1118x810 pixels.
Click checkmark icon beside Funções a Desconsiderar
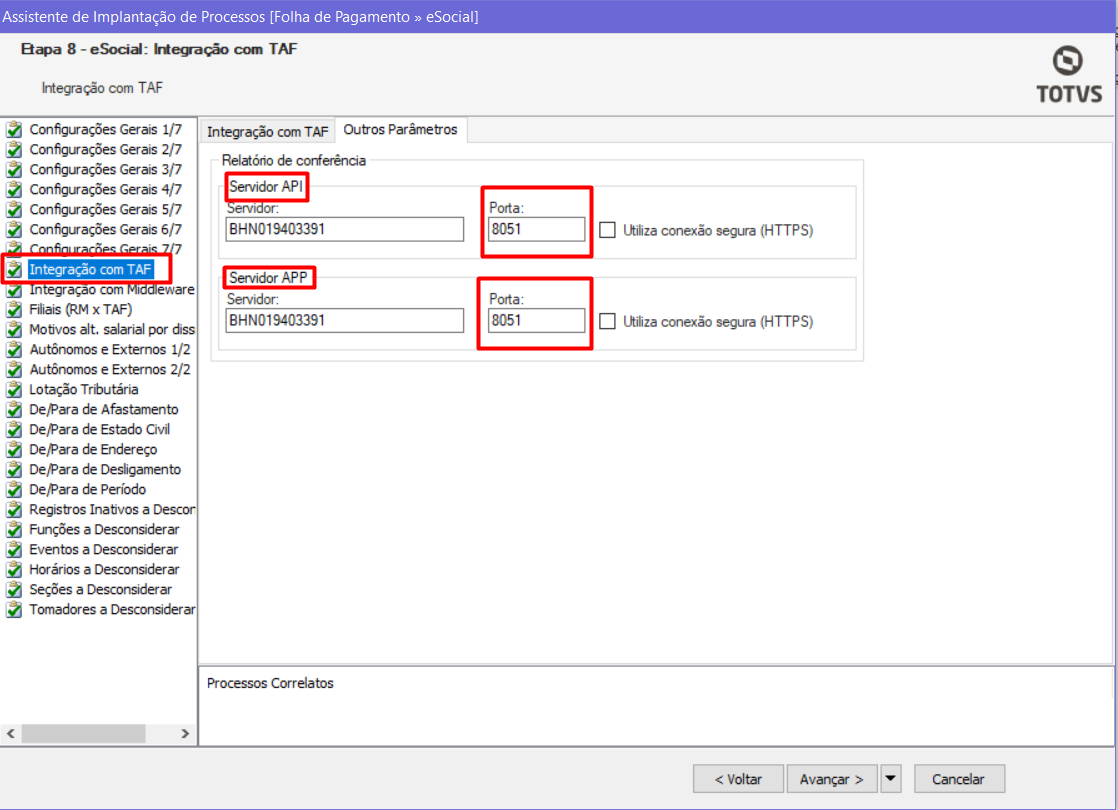coord(14,529)
